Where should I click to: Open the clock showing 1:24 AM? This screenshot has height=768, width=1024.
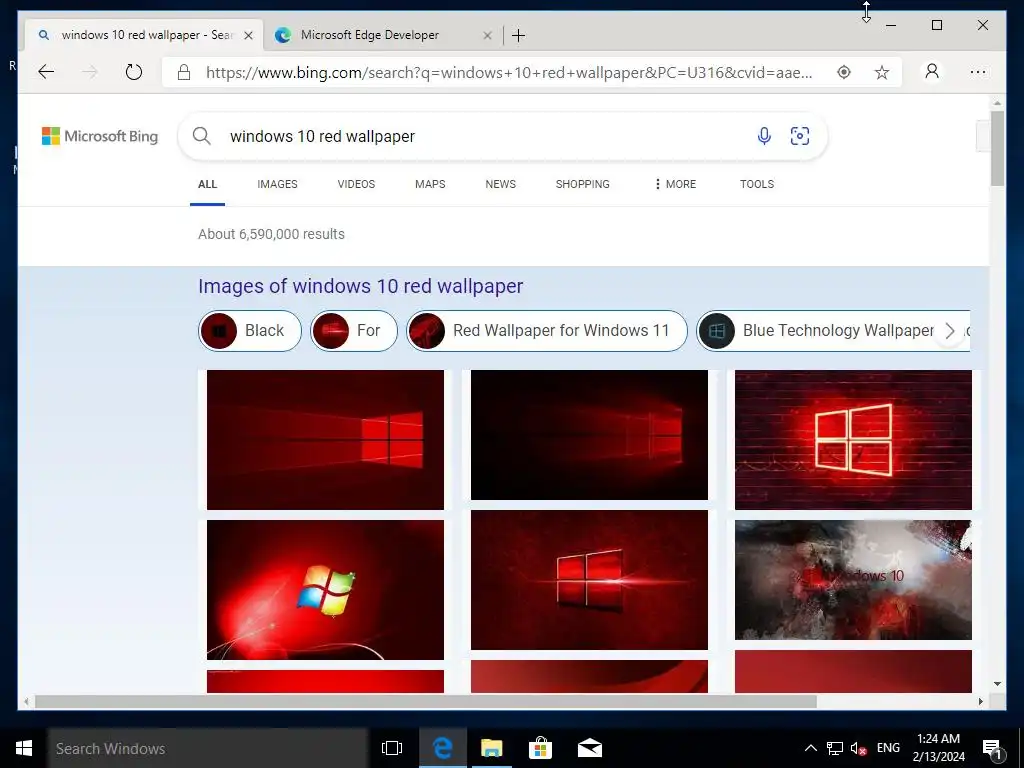click(938, 748)
